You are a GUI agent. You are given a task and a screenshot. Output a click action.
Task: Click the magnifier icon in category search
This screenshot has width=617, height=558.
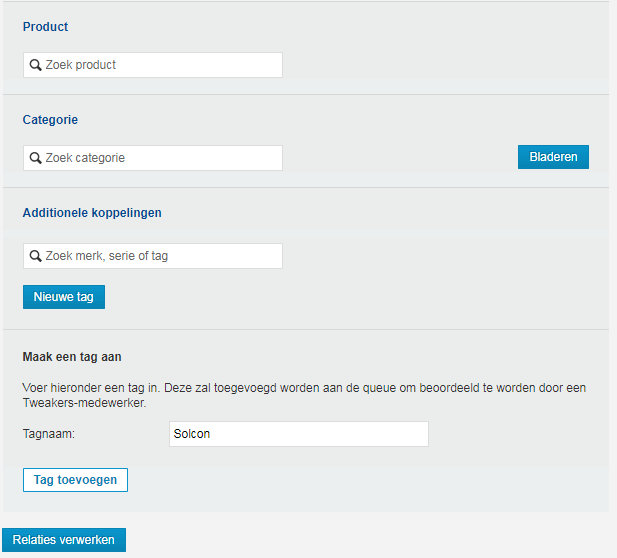coord(35,158)
